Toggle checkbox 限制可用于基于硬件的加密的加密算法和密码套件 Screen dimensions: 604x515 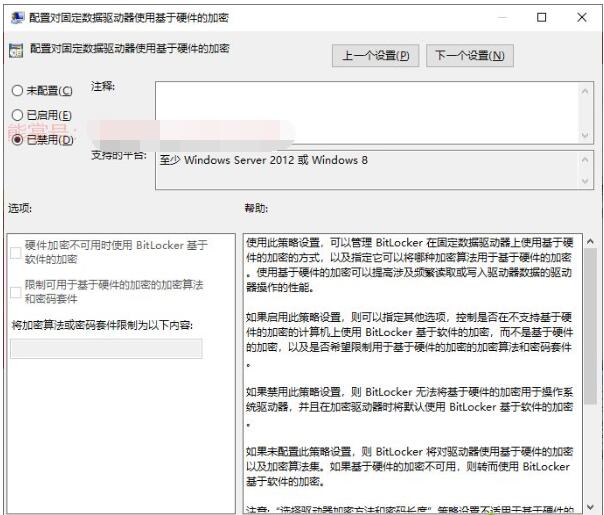(16, 292)
